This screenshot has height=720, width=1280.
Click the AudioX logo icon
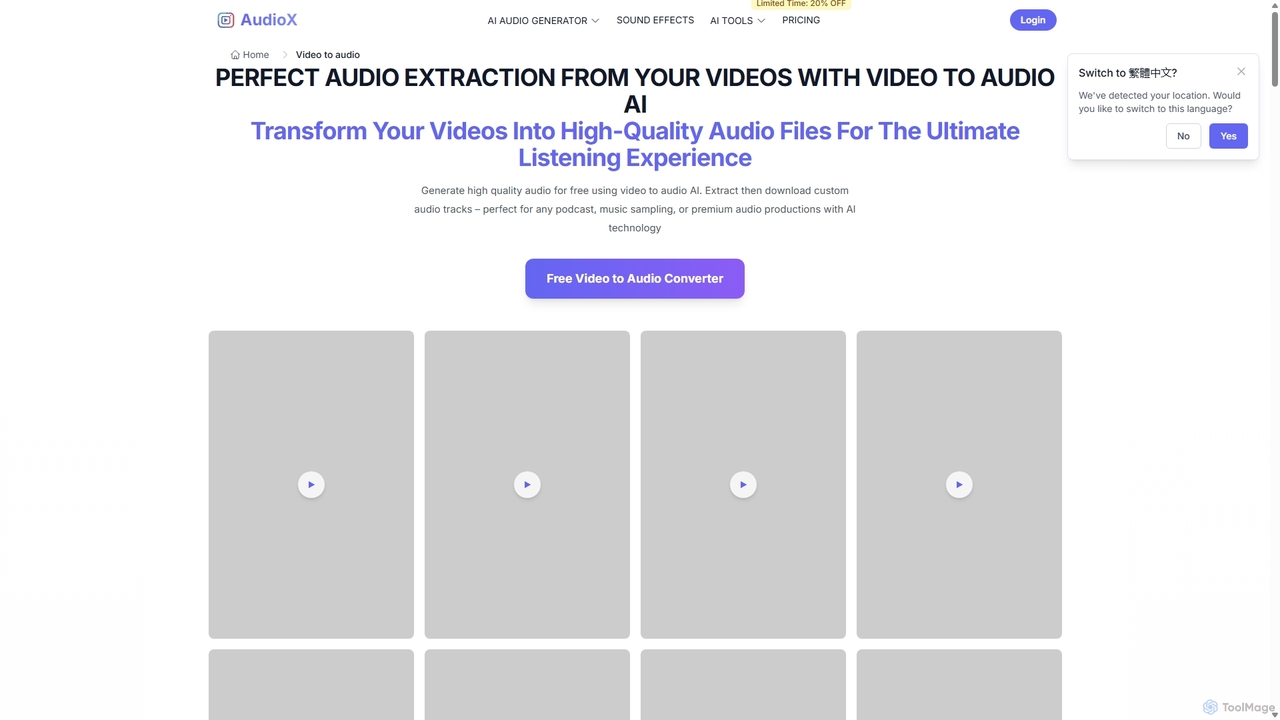226,20
